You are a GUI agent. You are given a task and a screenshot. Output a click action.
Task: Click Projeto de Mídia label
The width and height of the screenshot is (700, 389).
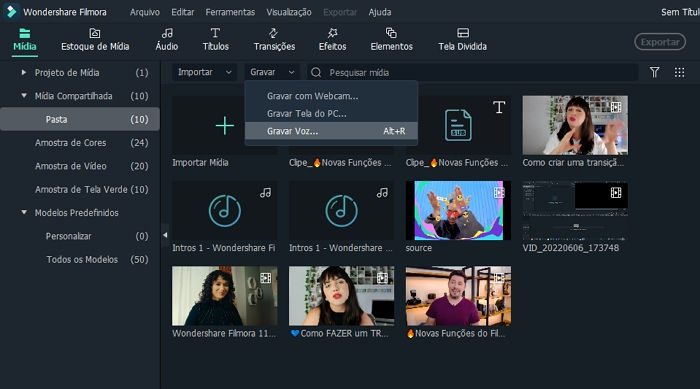tap(67, 72)
